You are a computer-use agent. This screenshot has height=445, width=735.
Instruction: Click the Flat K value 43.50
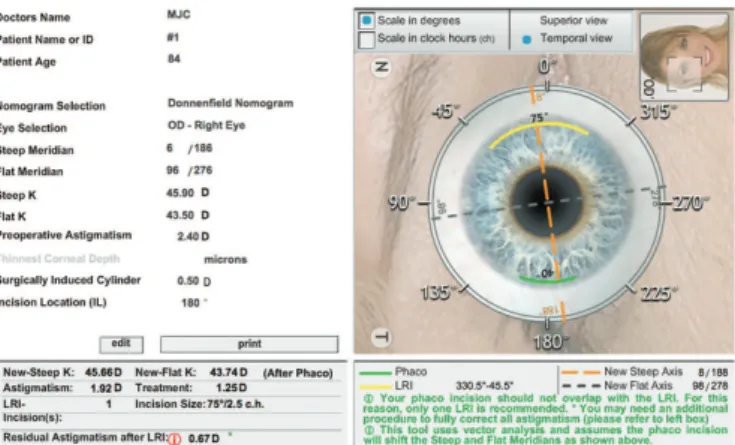(180, 215)
